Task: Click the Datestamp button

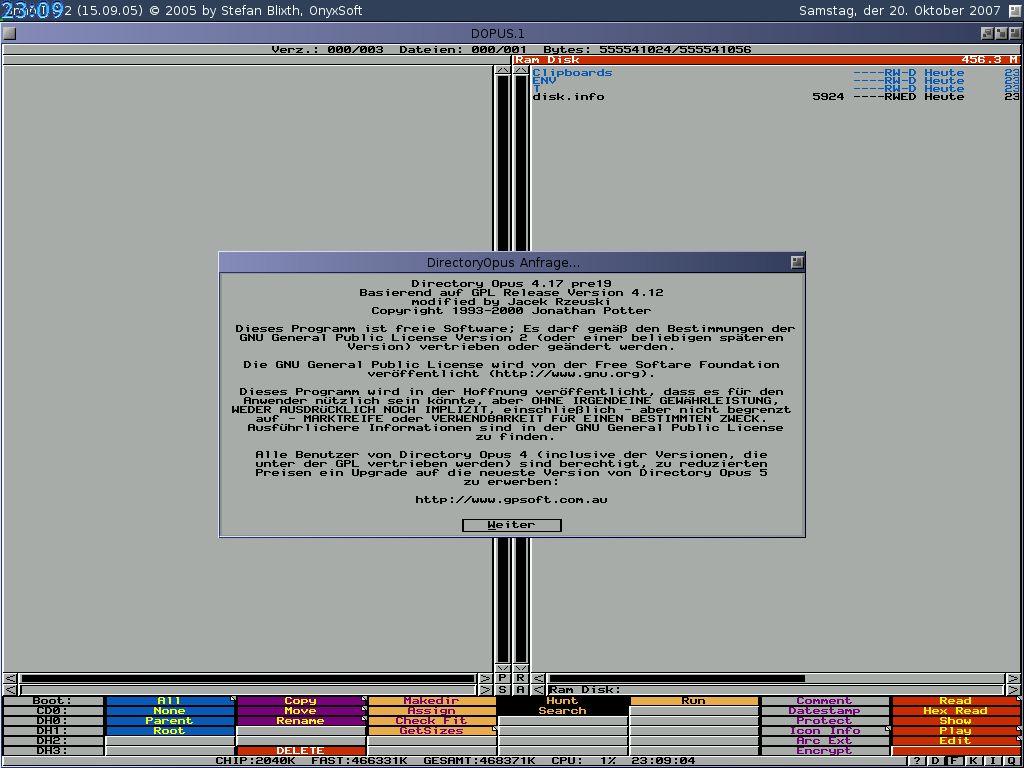Action: 825,711
